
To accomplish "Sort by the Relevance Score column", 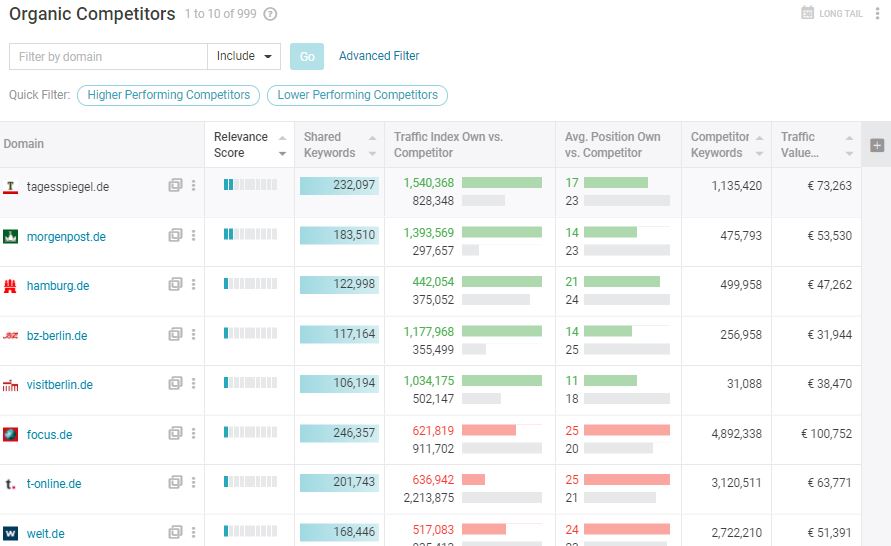I will point(249,145).
